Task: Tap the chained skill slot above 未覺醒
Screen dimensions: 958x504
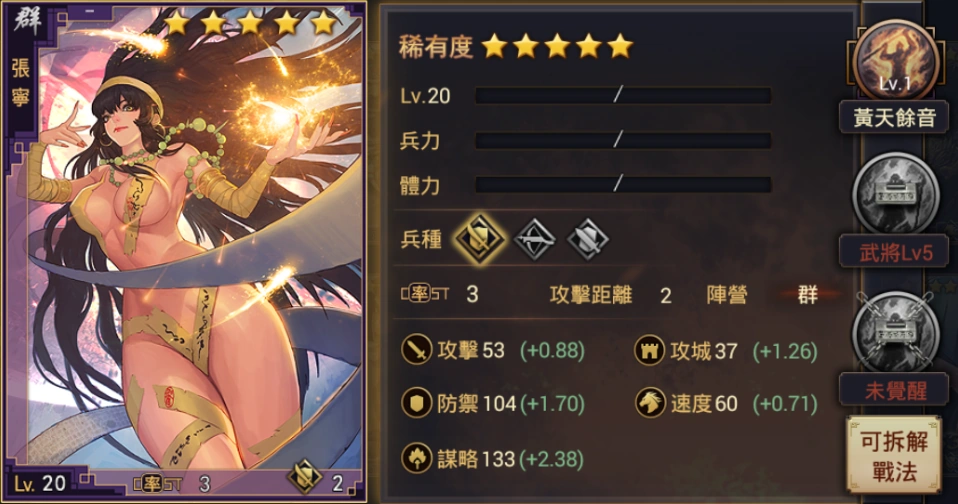Action: tap(895, 332)
